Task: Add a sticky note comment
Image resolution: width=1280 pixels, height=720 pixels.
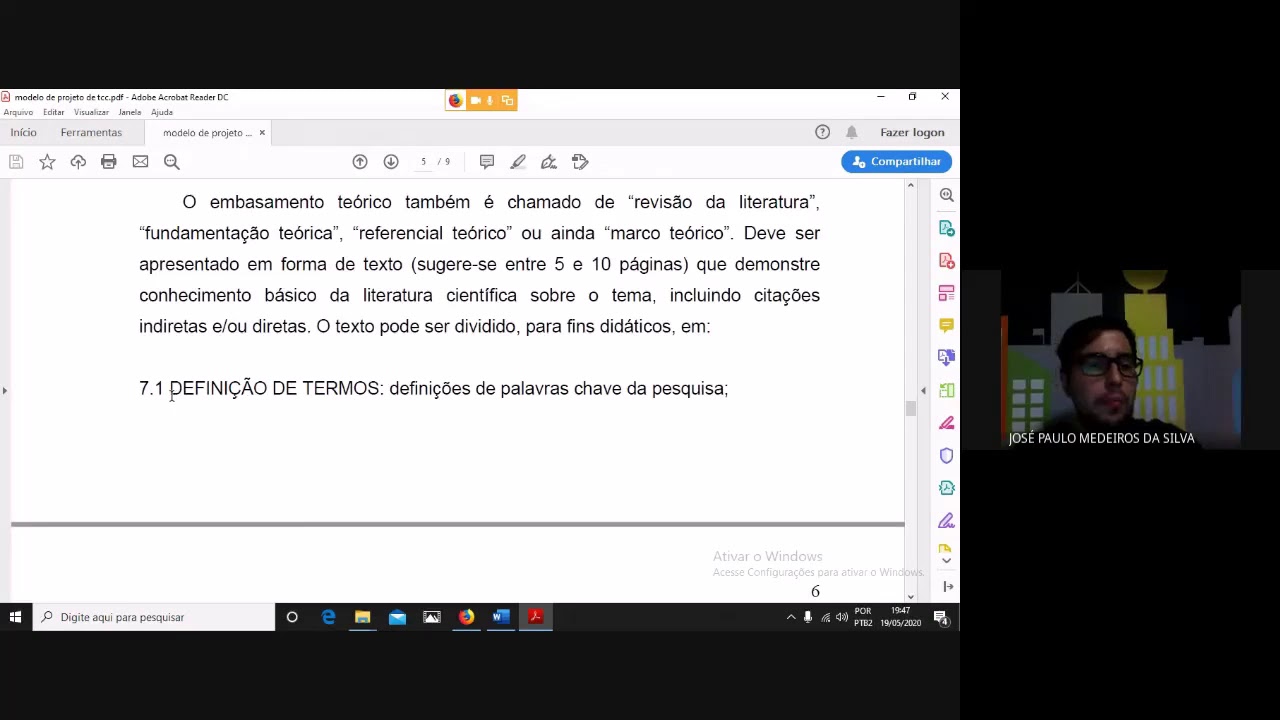Action: (487, 162)
